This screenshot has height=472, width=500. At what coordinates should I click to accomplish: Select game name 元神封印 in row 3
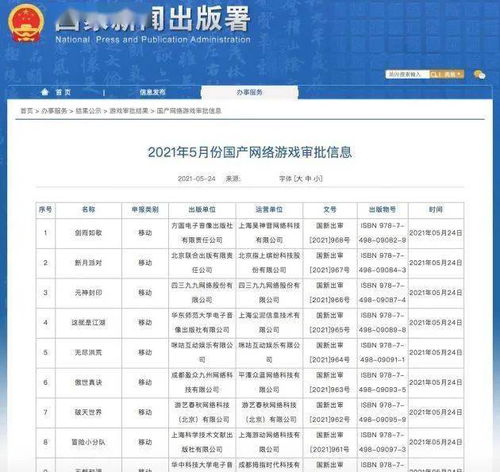pyautogui.click(x=88, y=293)
